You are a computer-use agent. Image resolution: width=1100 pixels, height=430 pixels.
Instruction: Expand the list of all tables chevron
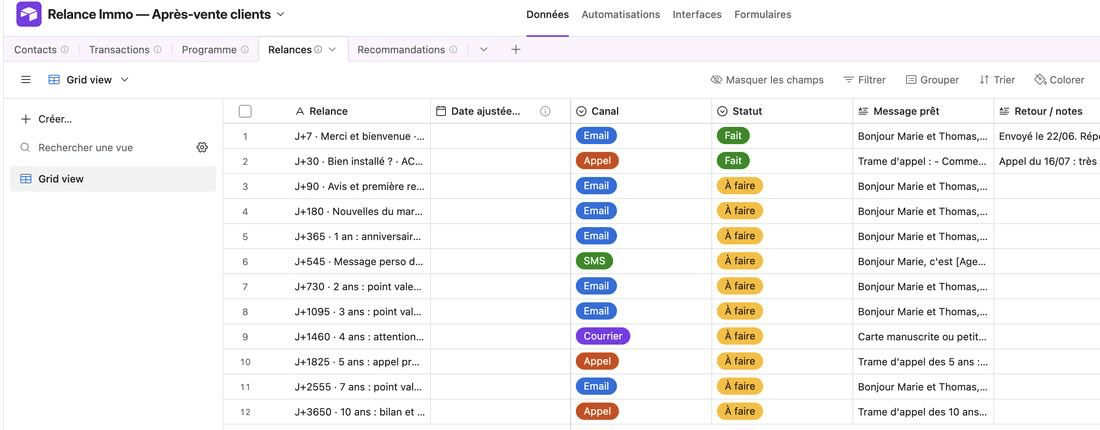(483, 50)
